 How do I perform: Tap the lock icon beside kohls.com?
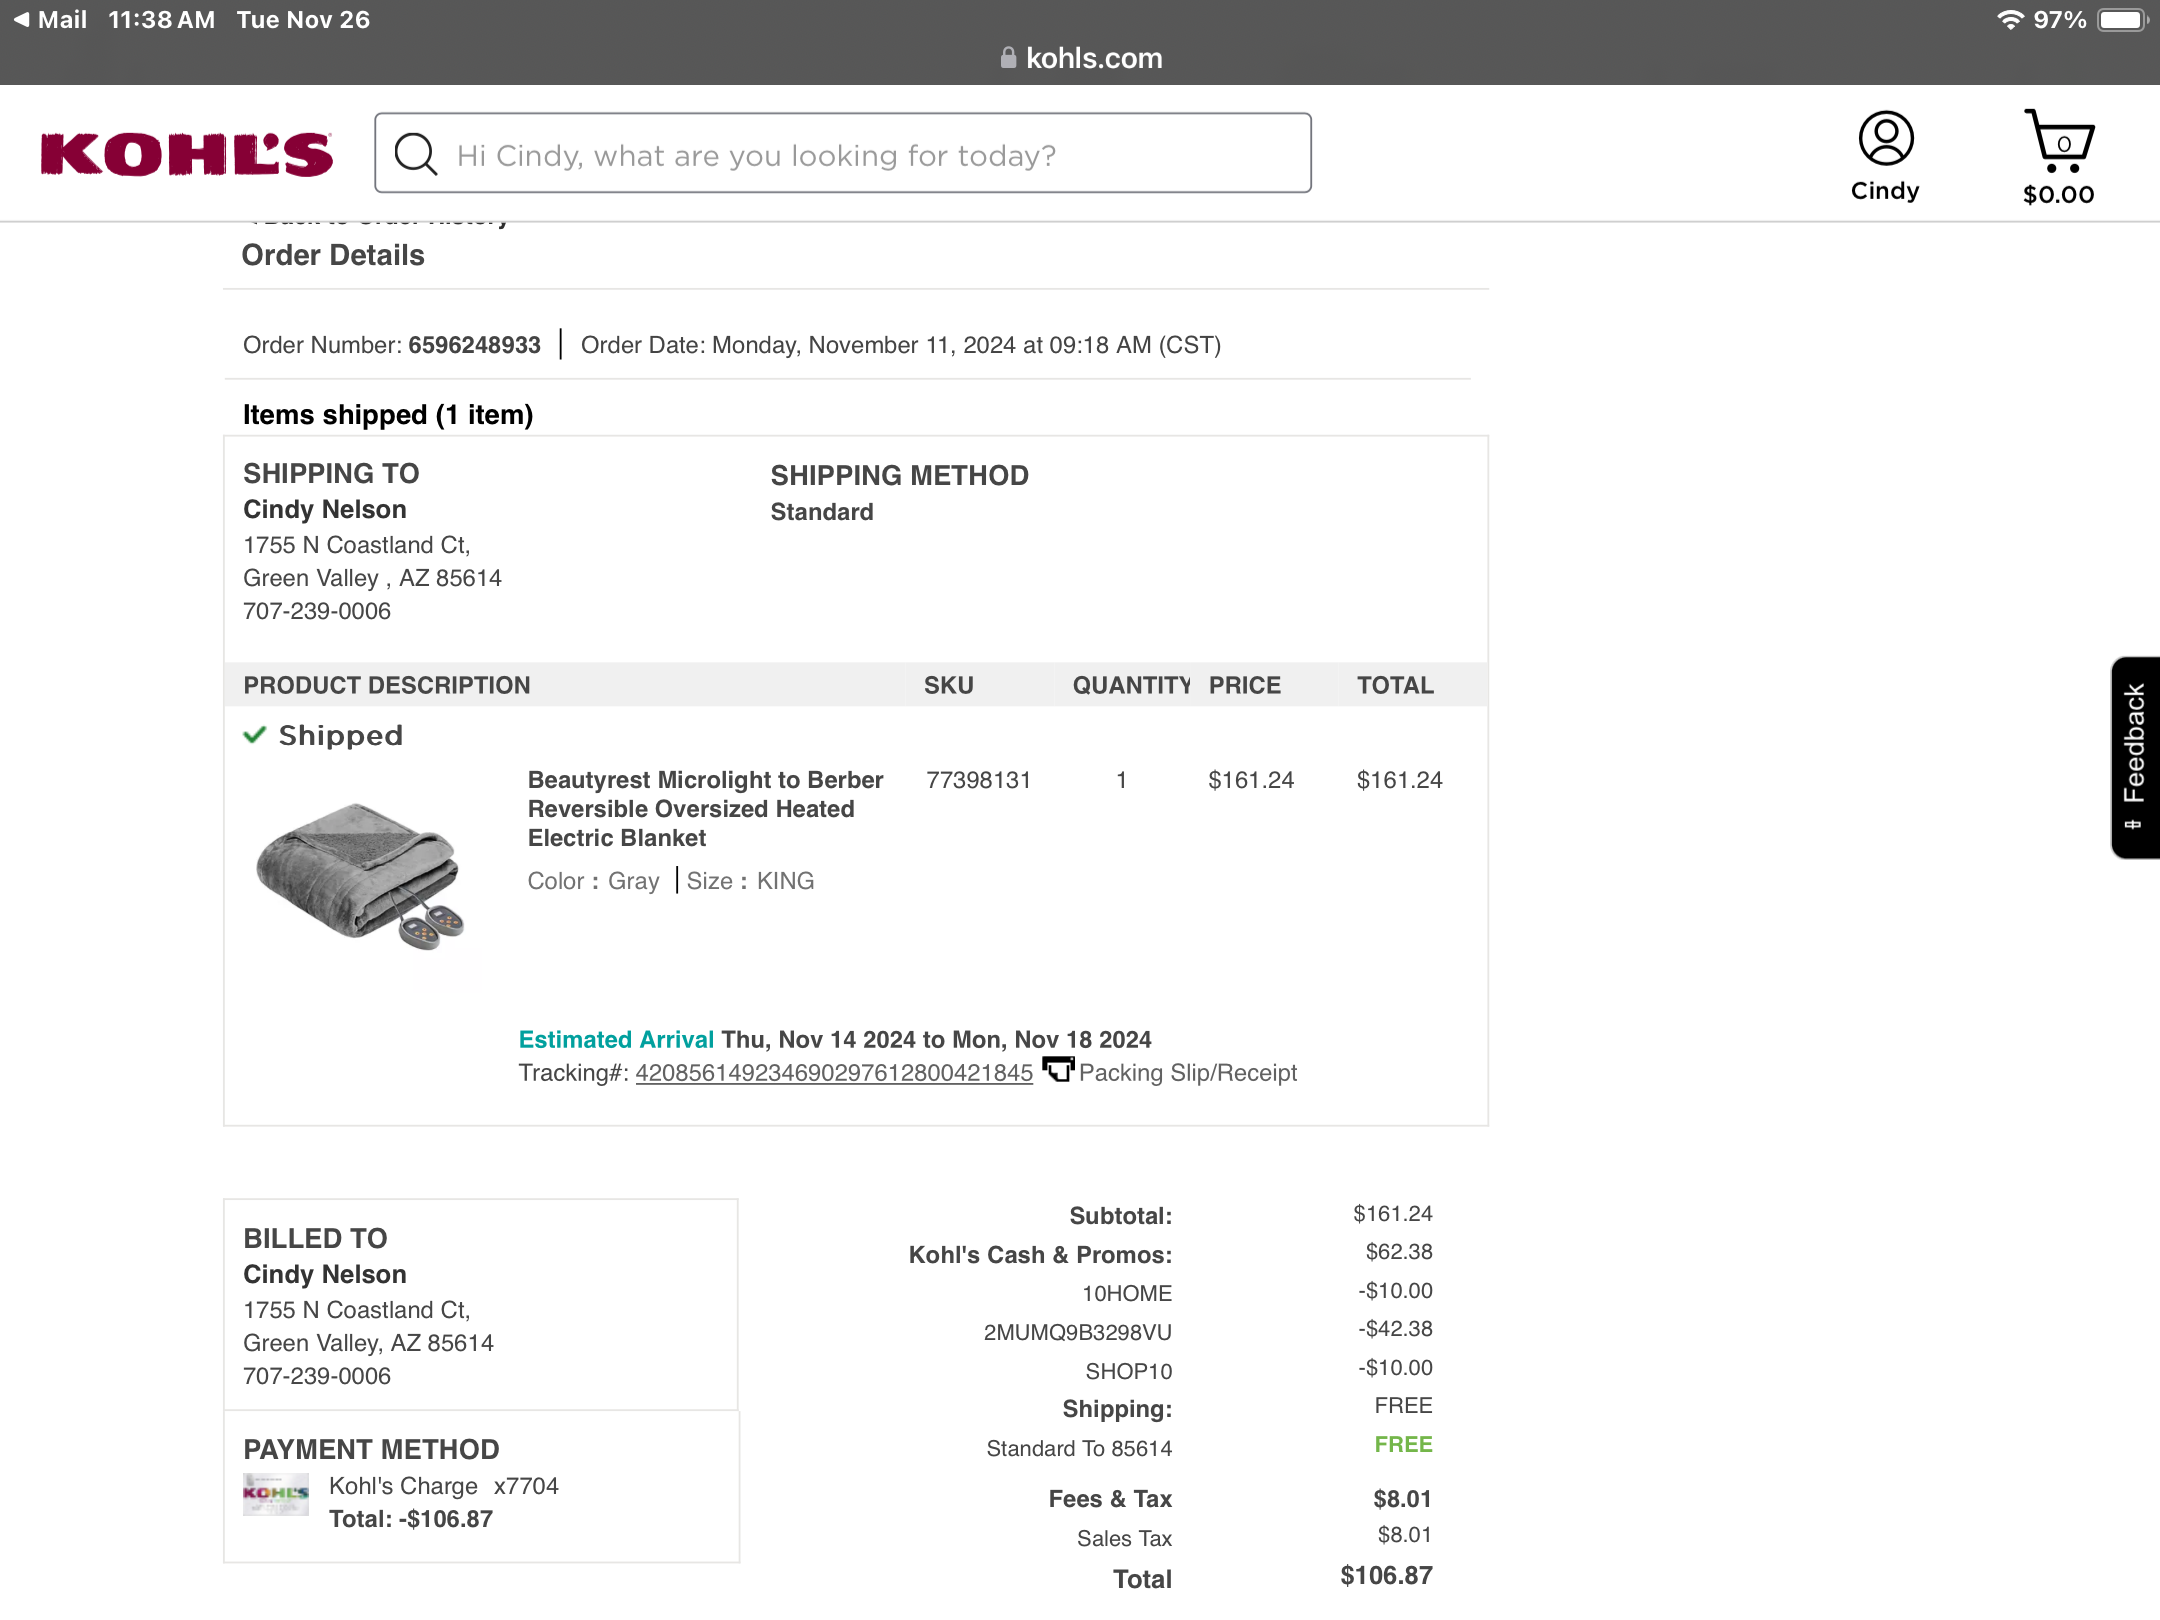1008,58
